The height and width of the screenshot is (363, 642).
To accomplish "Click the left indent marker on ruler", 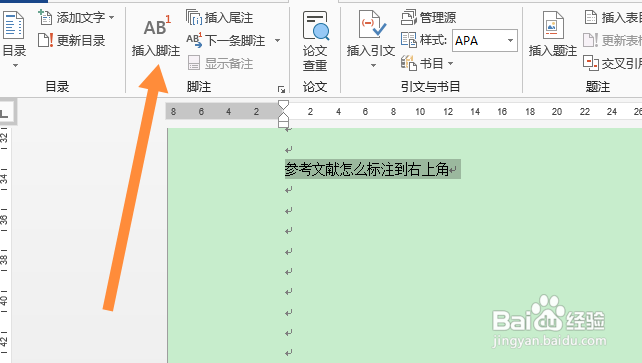I will (x=284, y=123).
